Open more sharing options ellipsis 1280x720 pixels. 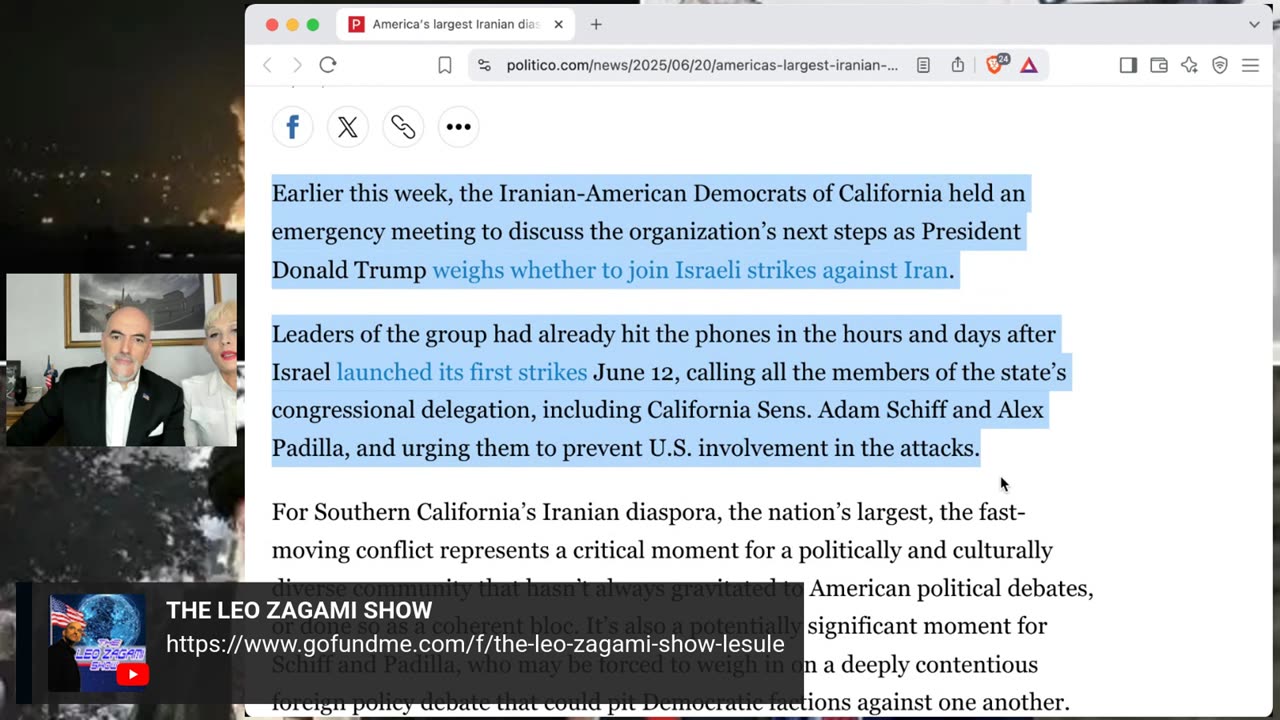pyautogui.click(x=458, y=127)
